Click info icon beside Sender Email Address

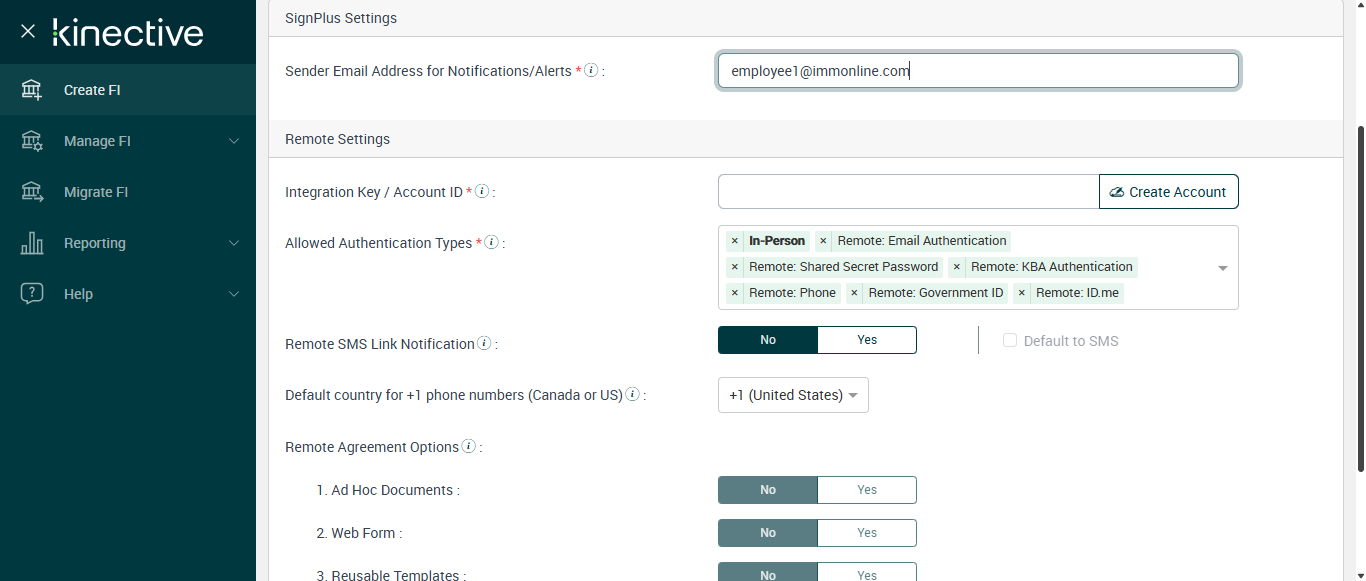591,71
